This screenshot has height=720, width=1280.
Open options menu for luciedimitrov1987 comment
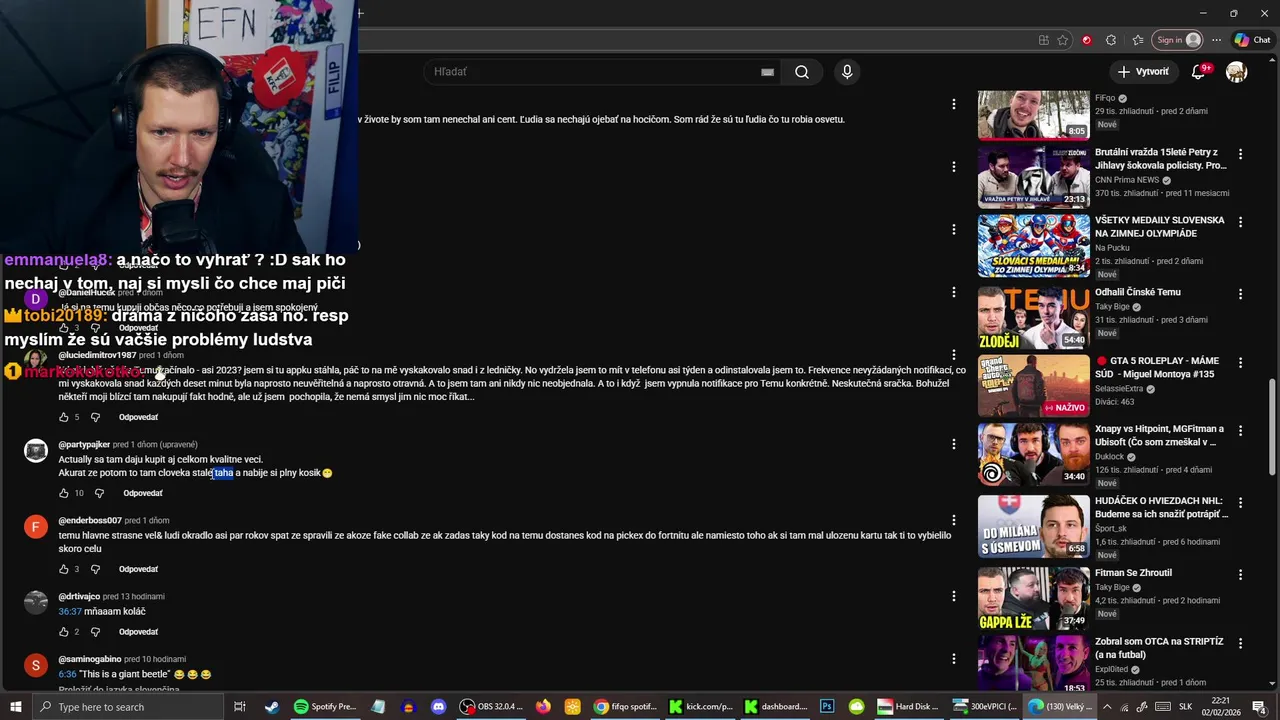click(x=954, y=355)
